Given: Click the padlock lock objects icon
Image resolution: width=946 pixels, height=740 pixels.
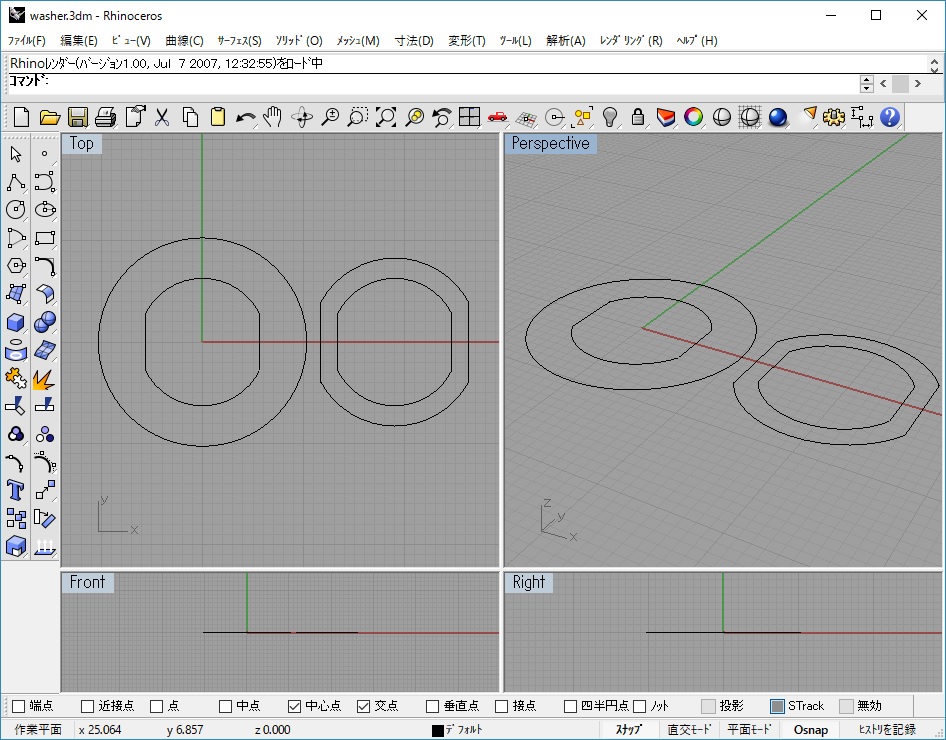Looking at the screenshot, I should point(638,117).
